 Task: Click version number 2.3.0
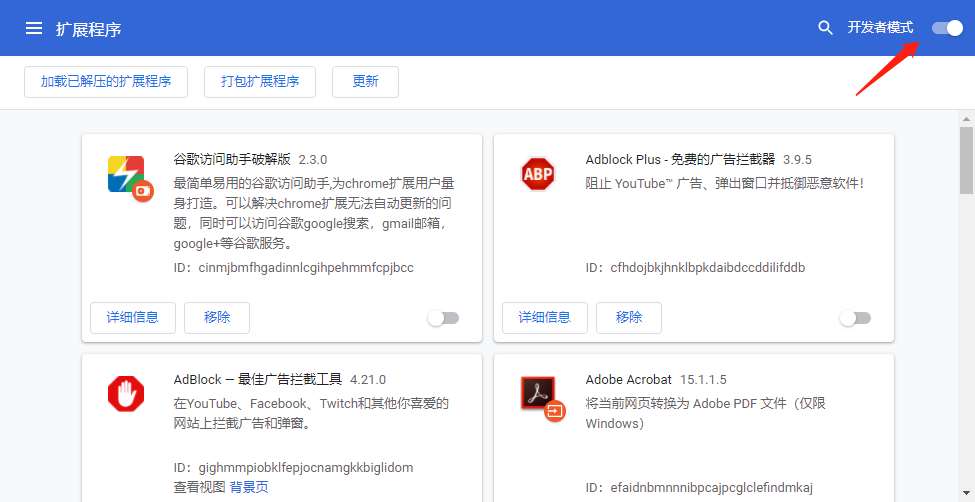pos(313,160)
